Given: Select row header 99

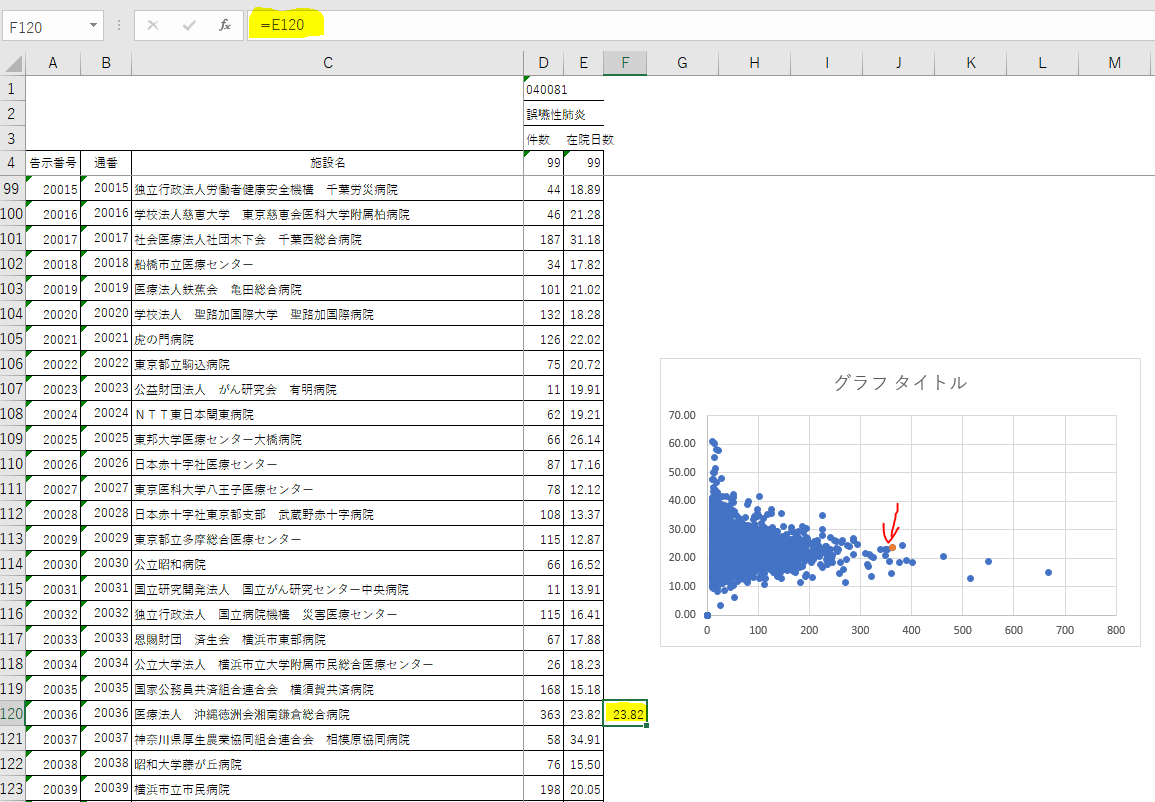Looking at the screenshot, I should [x=12, y=189].
